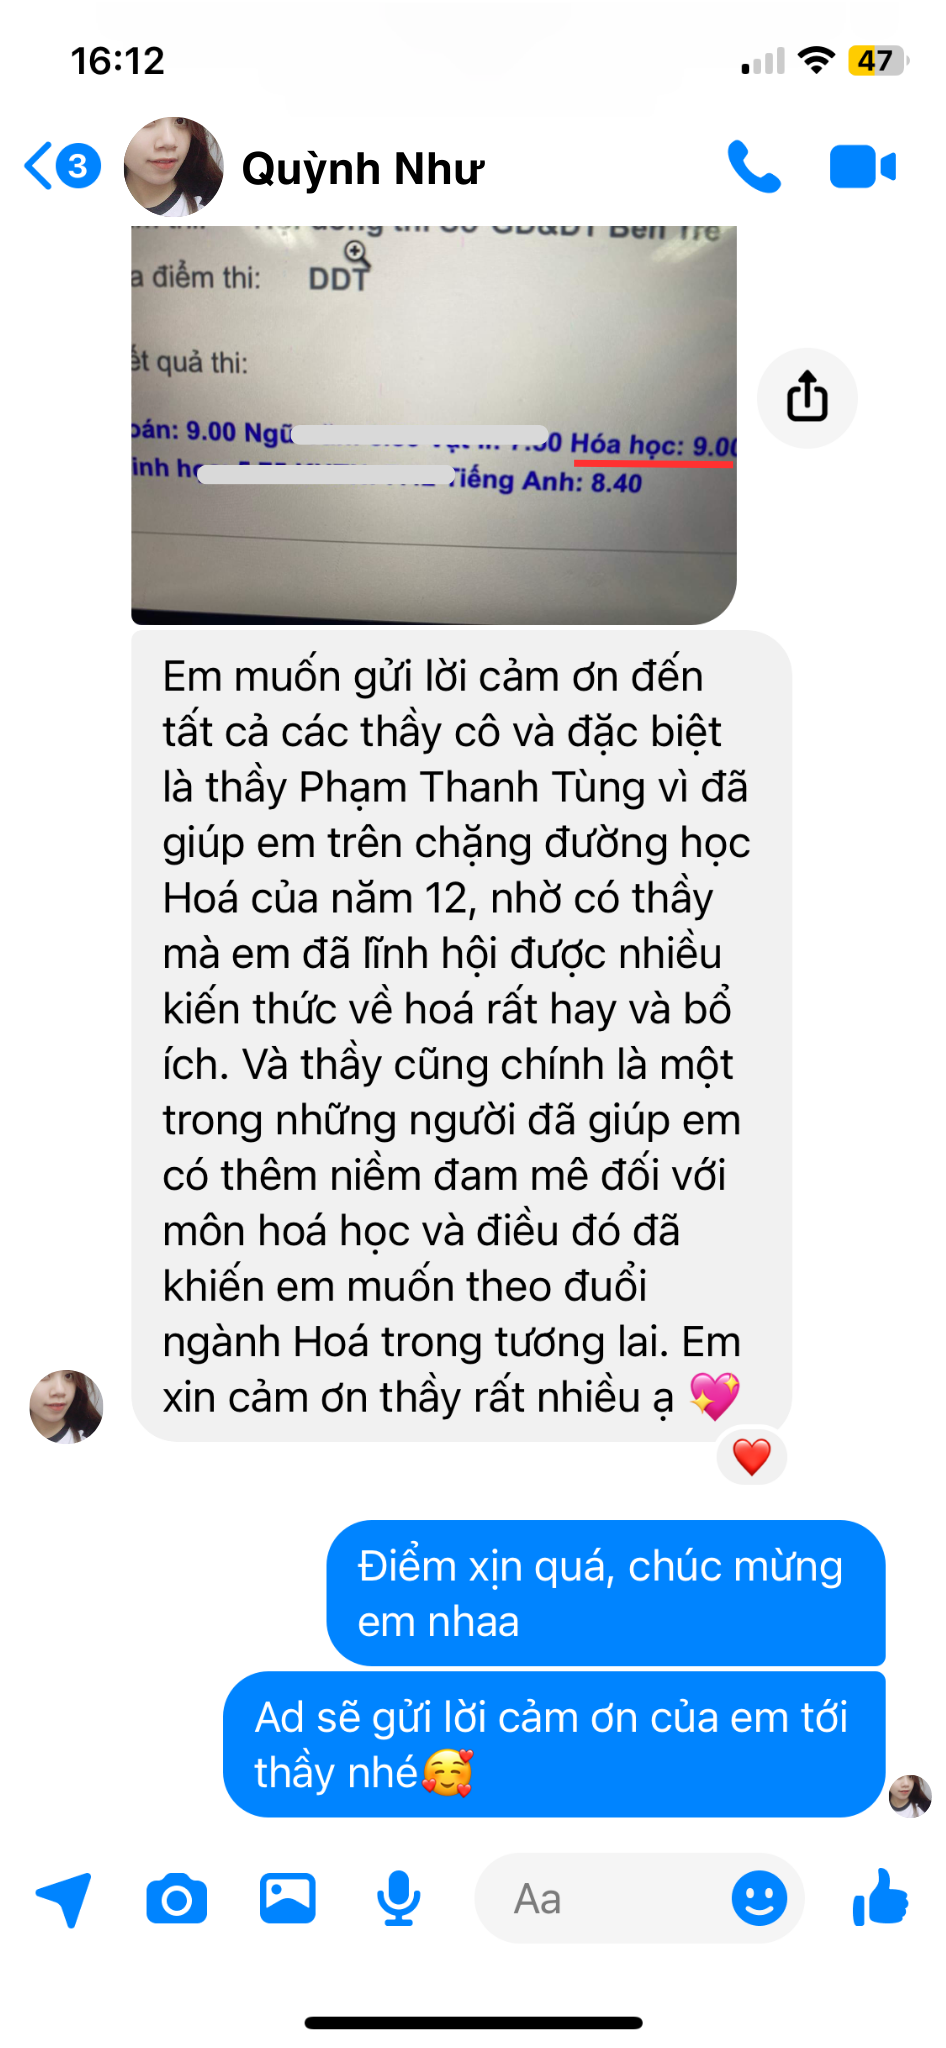Screen dimensions: 946x2048
Task: Open the emoji picker in the message field
Action: pos(759,1898)
